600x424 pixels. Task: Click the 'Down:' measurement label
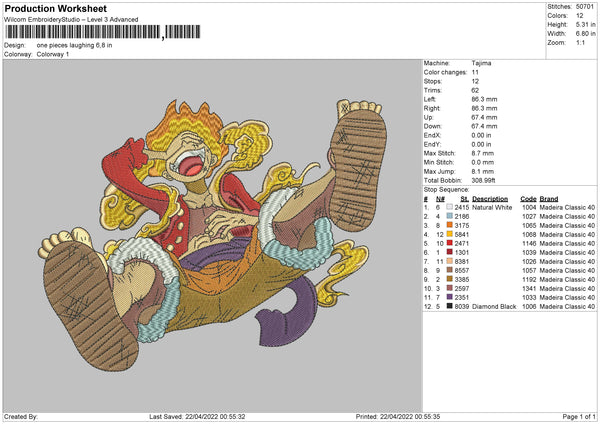click(432, 126)
